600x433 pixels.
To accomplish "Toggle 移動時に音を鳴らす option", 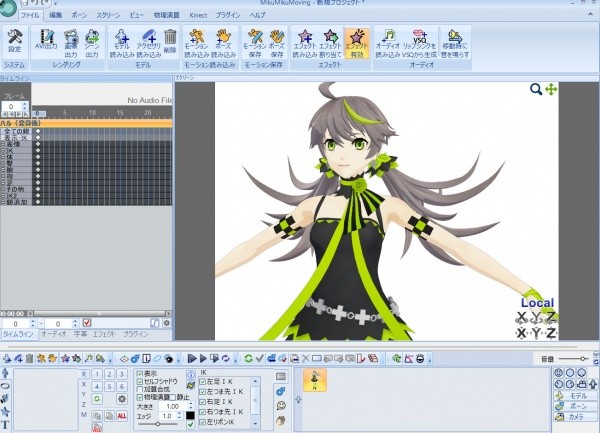I will pyautogui.click(x=455, y=43).
